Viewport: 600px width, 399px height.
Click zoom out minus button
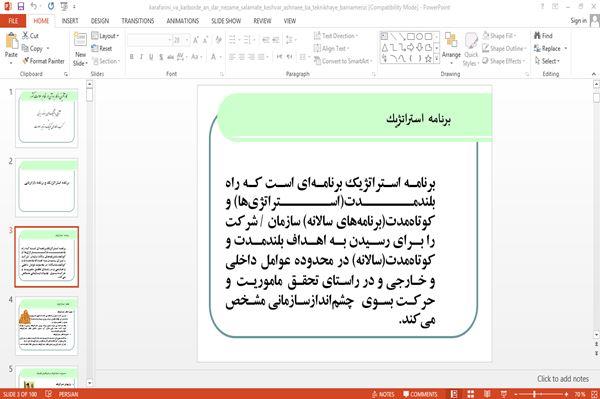(516, 394)
